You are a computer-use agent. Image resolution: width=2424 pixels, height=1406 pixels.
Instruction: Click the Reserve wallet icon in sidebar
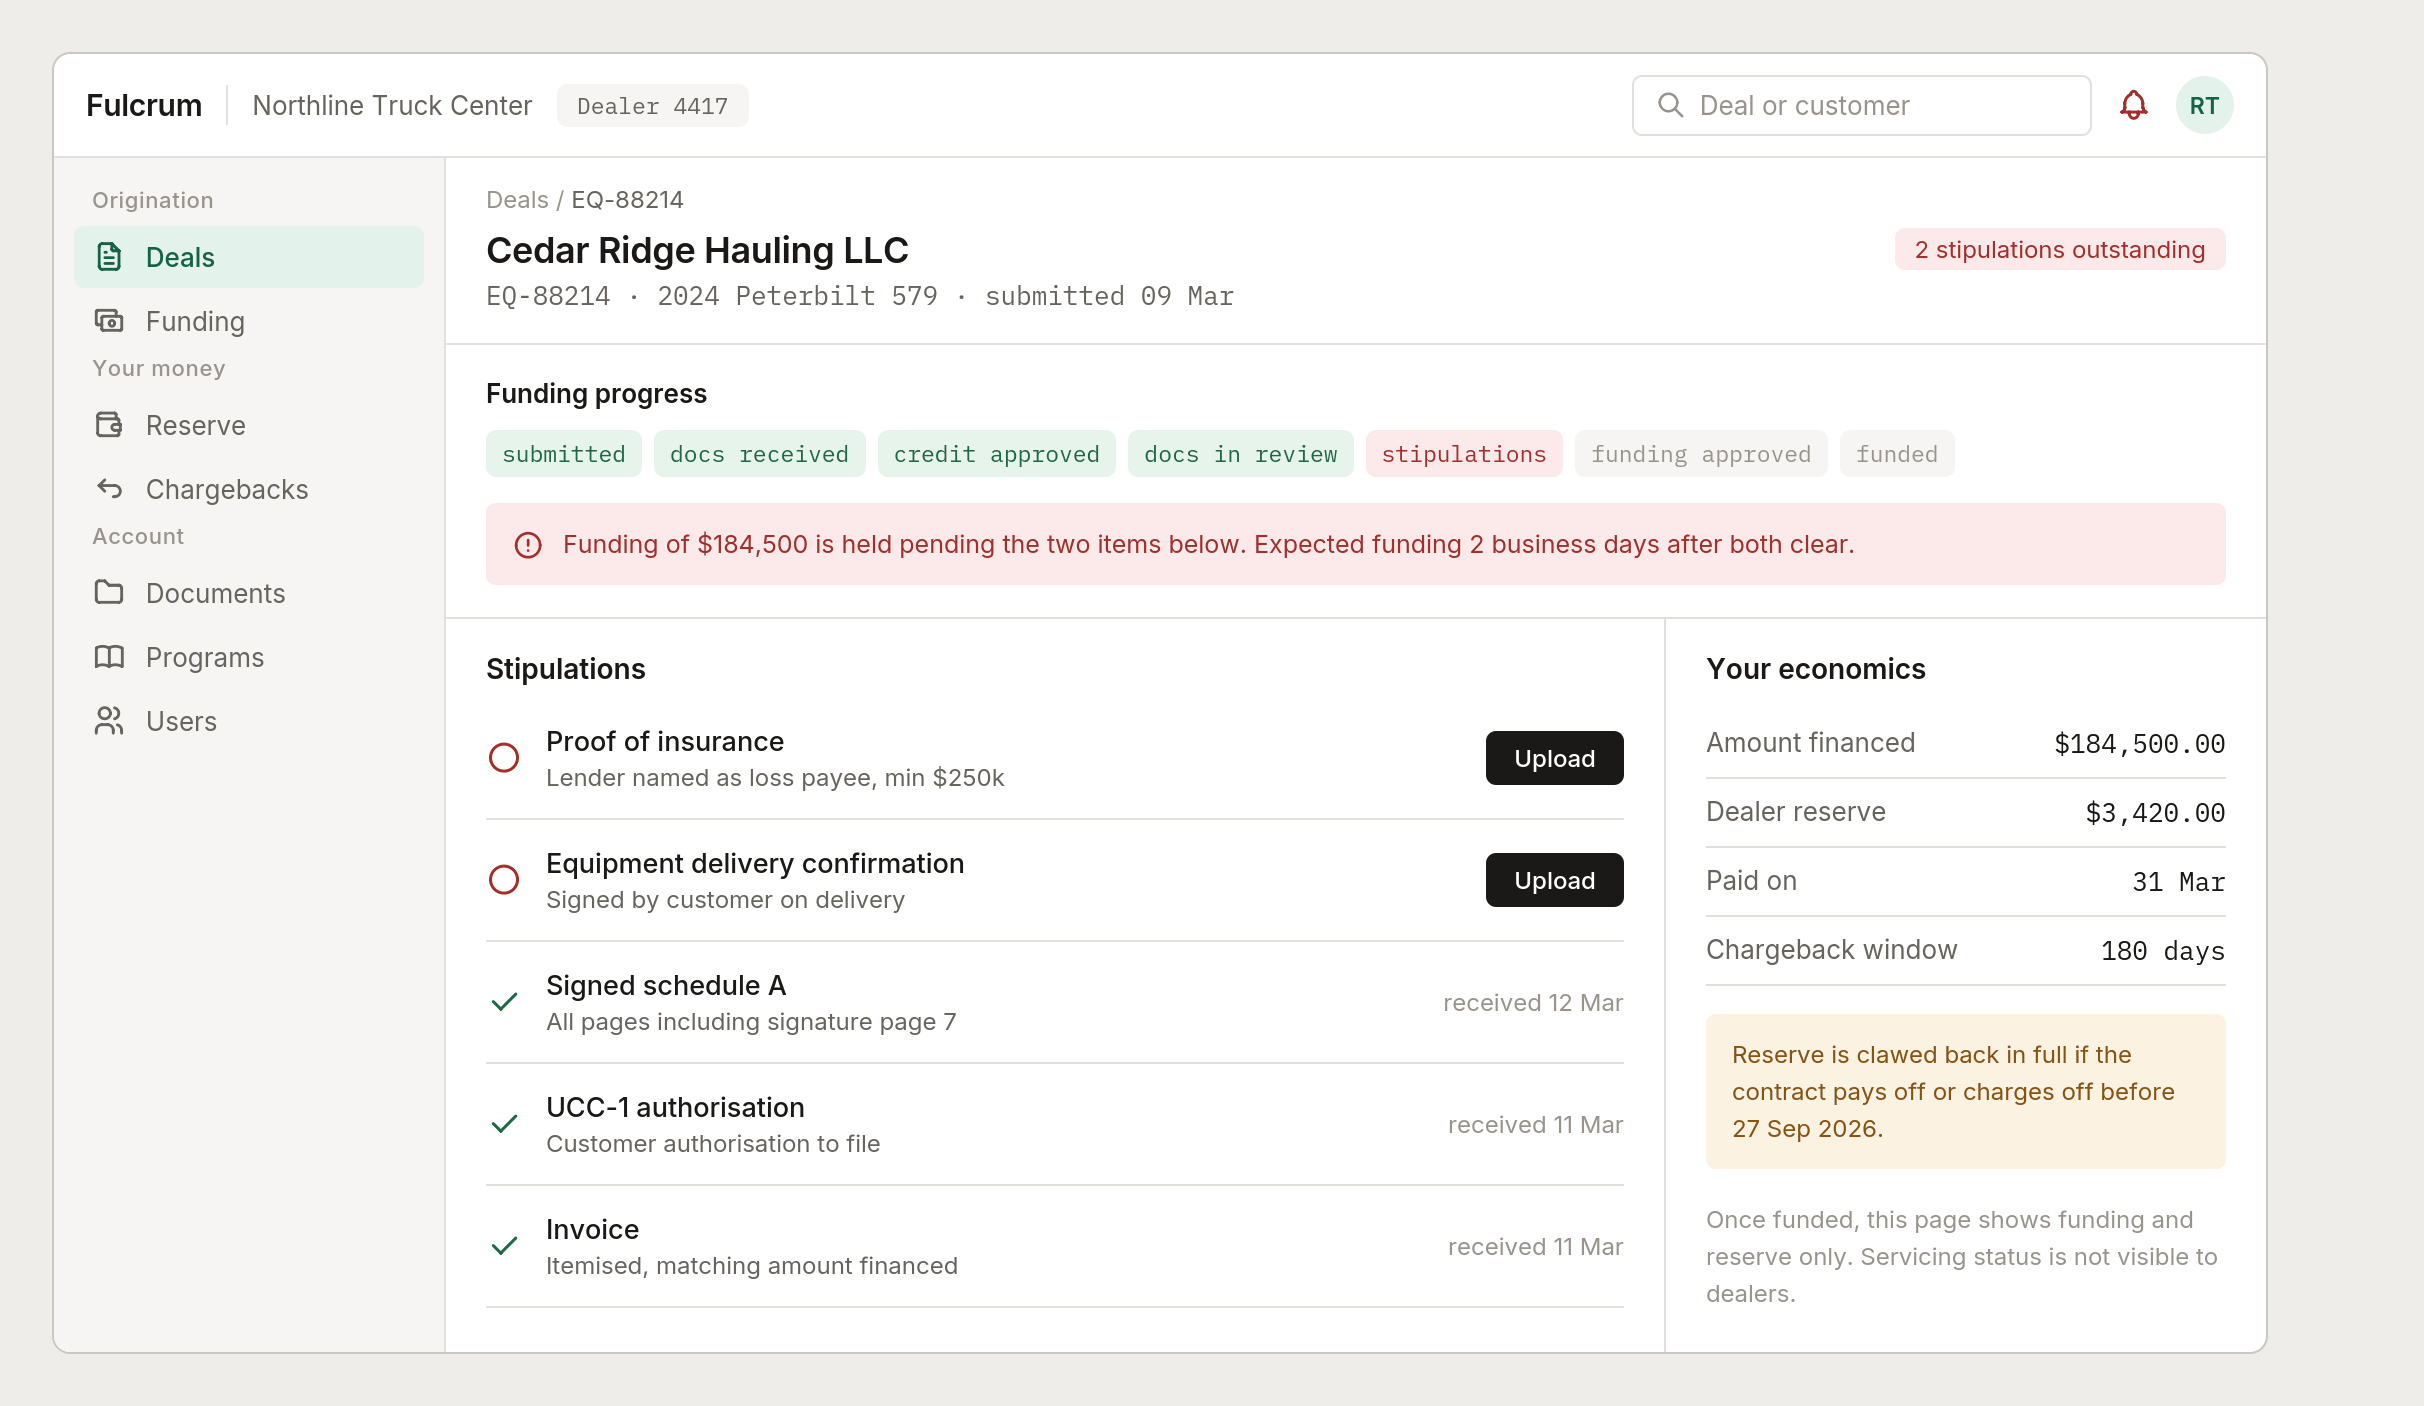(x=109, y=425)
